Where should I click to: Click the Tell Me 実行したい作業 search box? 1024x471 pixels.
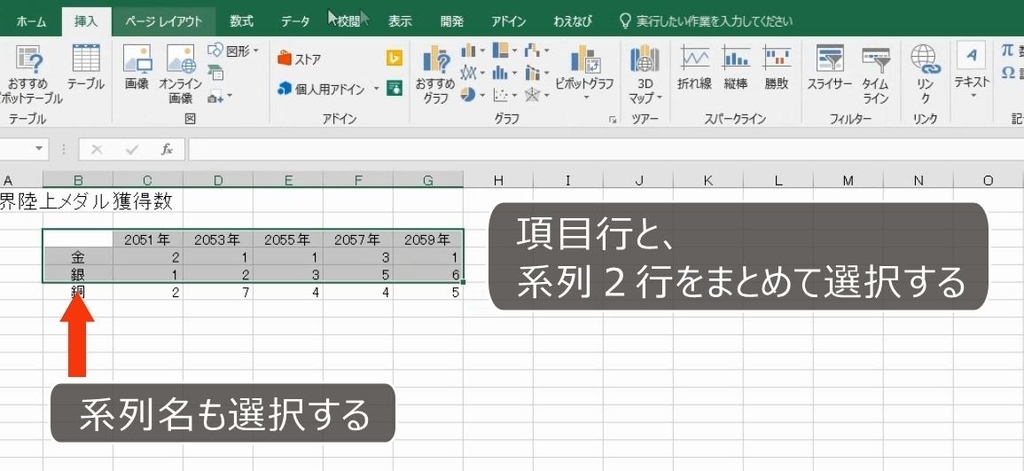pyautogui.click(x=705, y=22)
